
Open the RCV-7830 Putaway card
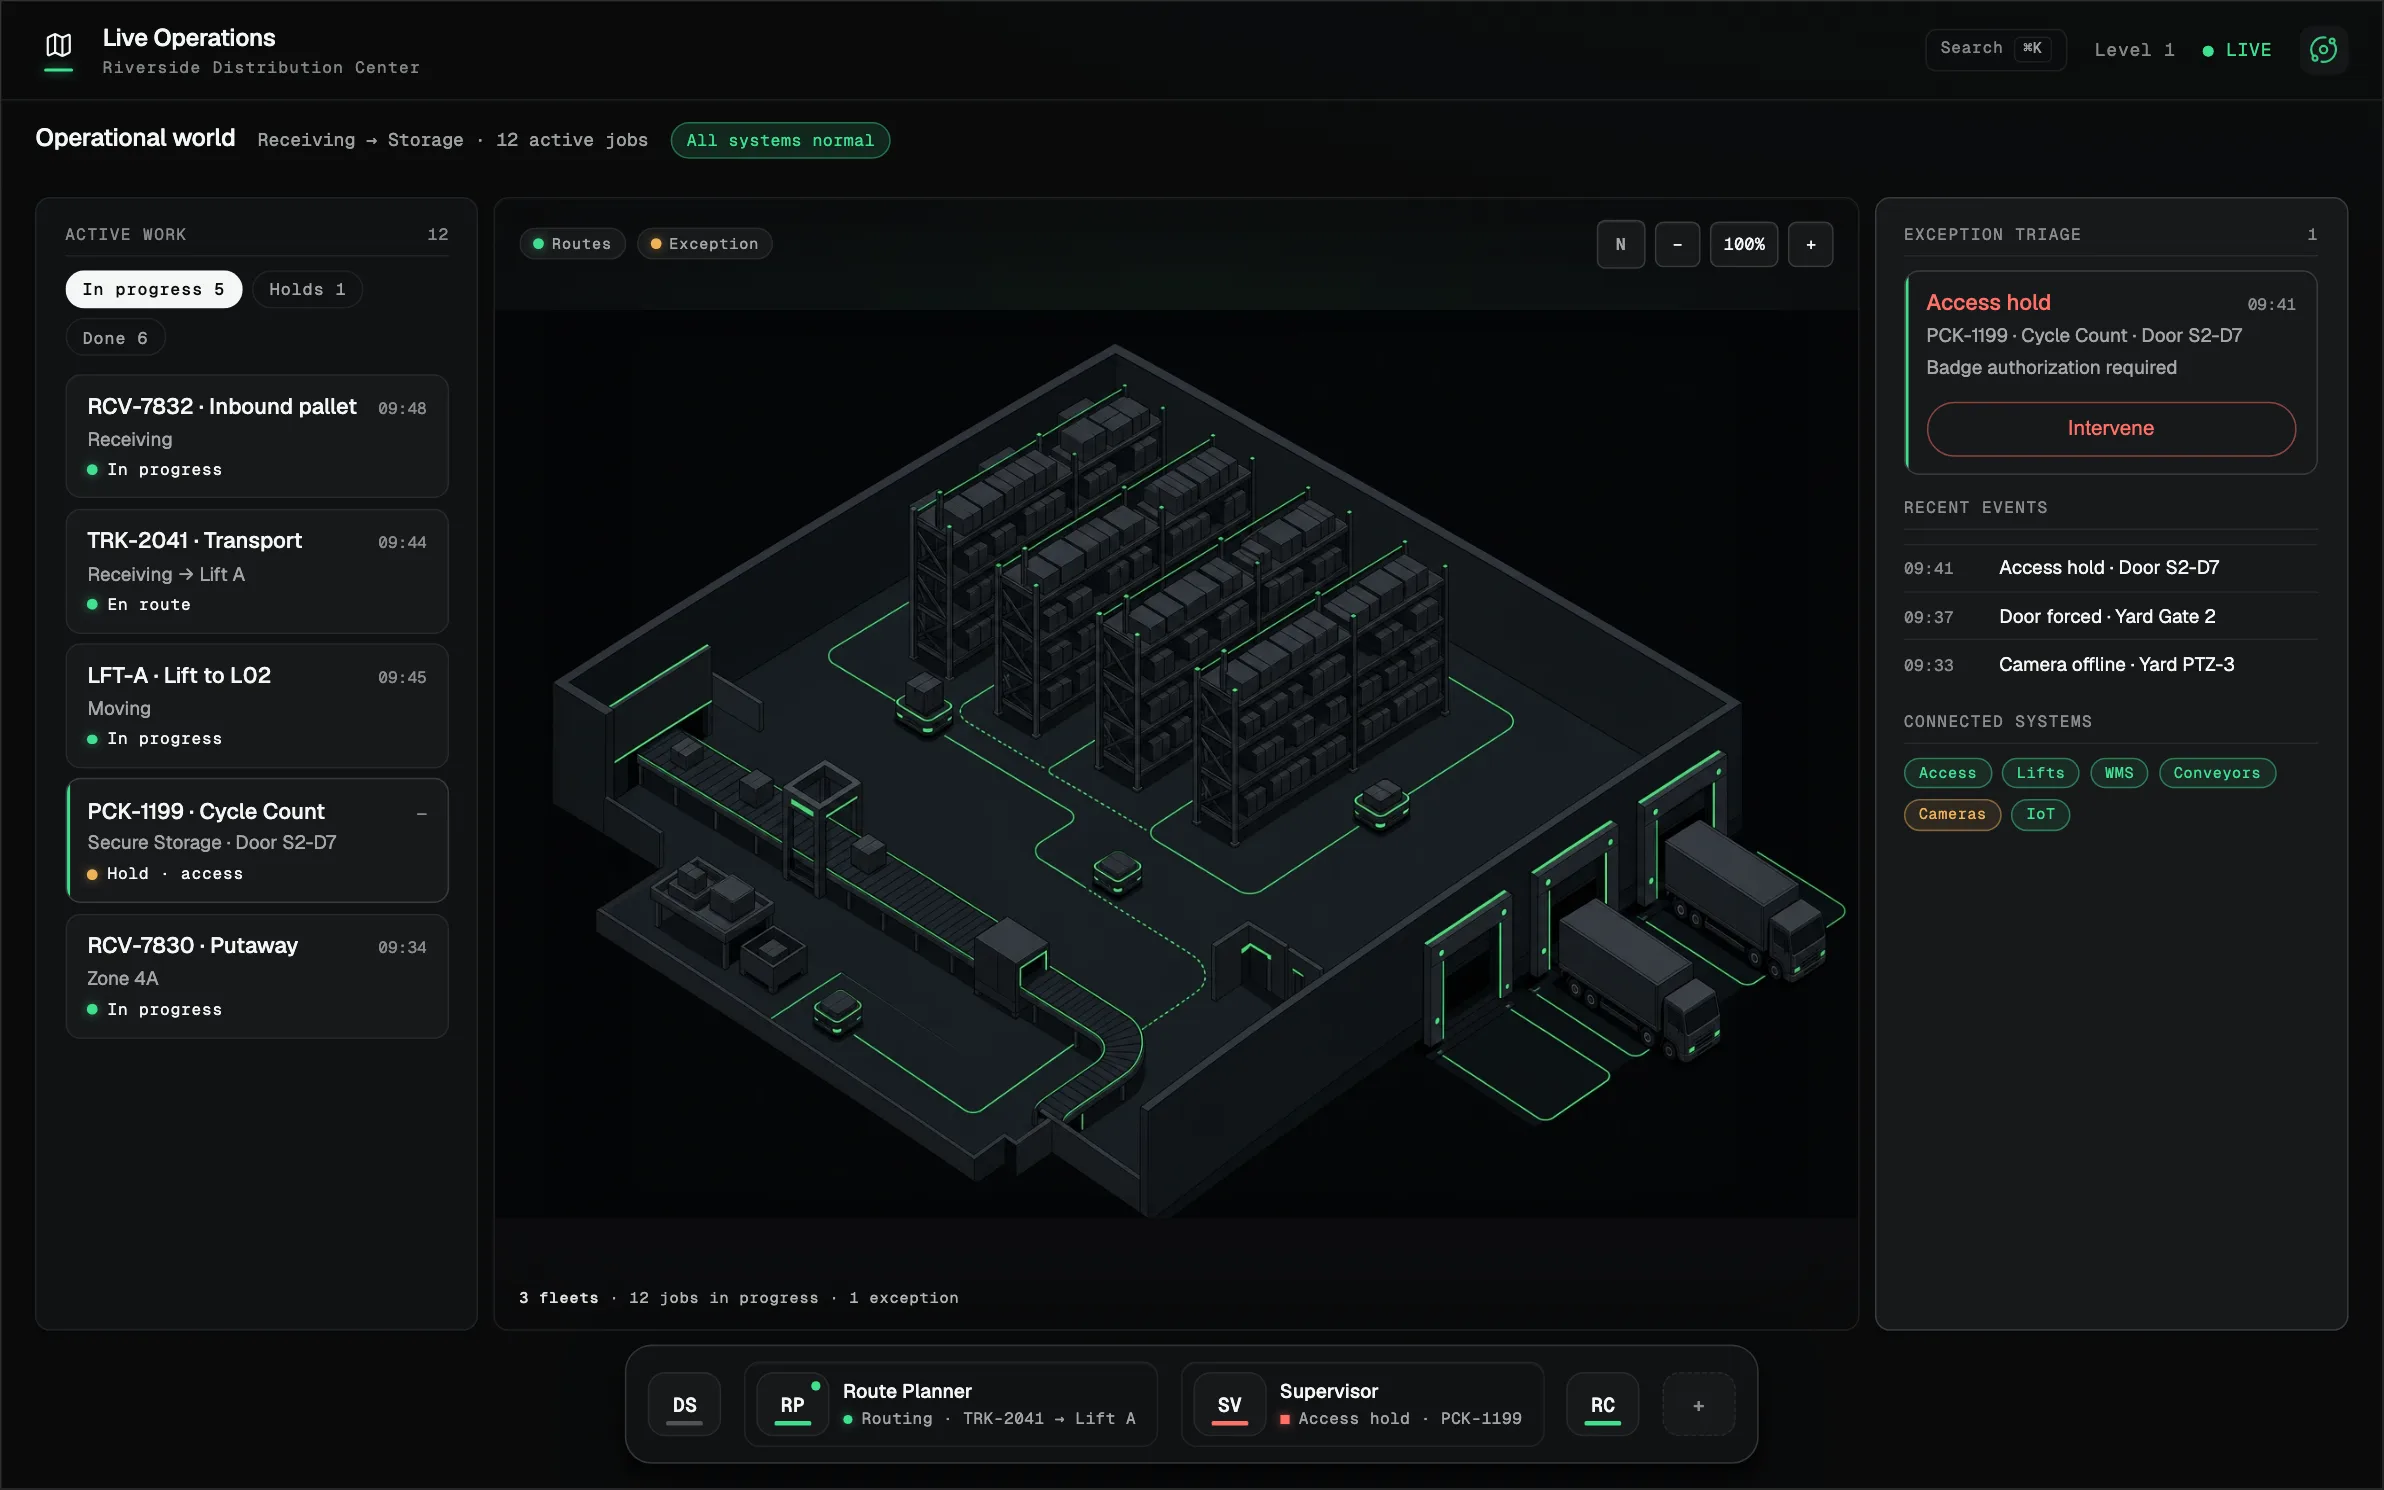257,976
